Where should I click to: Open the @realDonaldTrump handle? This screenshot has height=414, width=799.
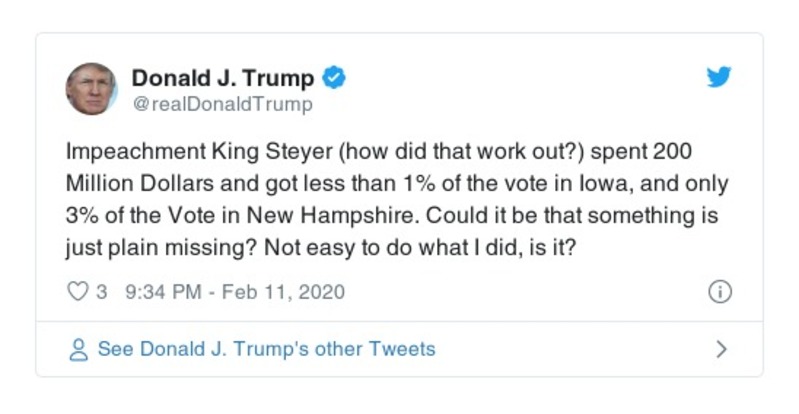[x=222, y=104]
